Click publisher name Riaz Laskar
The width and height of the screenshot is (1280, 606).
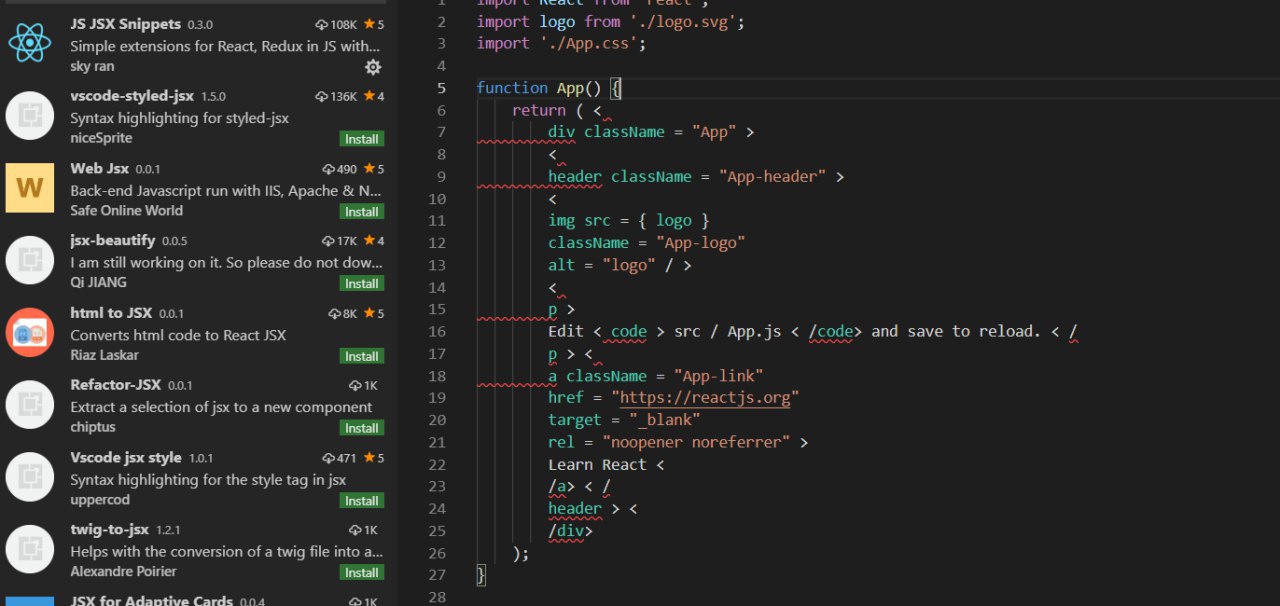tap(104, 355)
